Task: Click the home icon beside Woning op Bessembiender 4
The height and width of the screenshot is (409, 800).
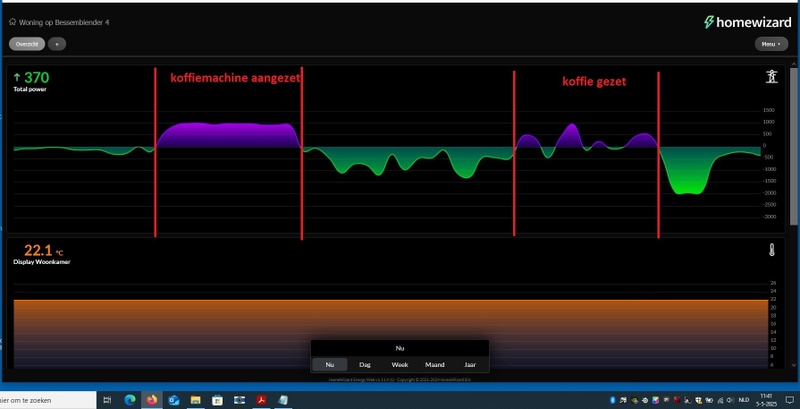Action: click(12, 22)
